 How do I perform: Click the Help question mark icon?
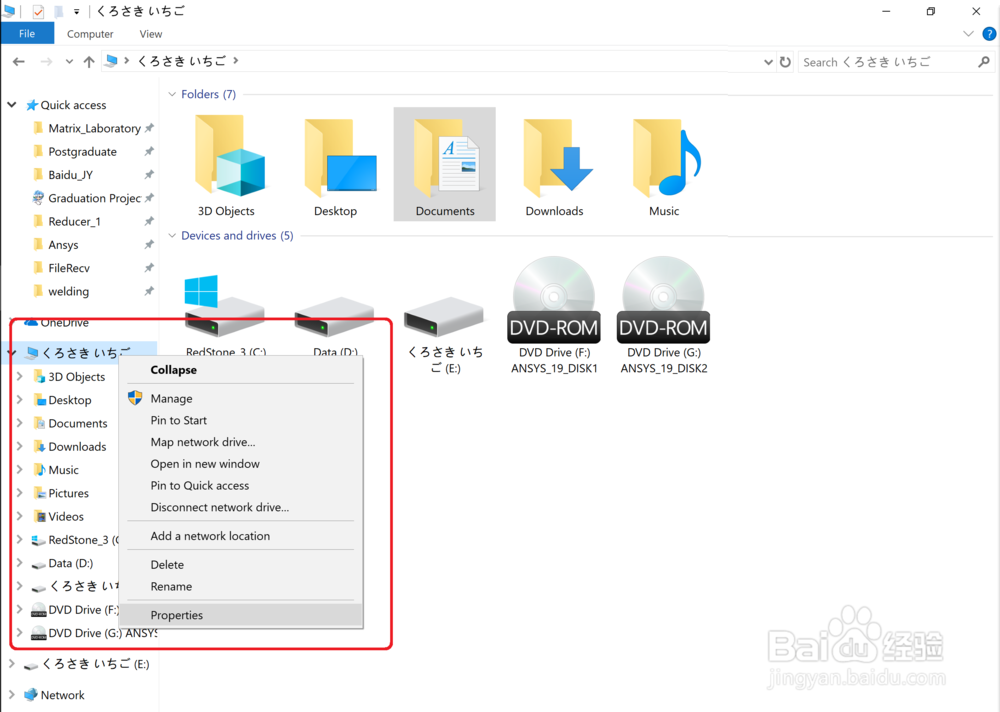coord(989,33)
